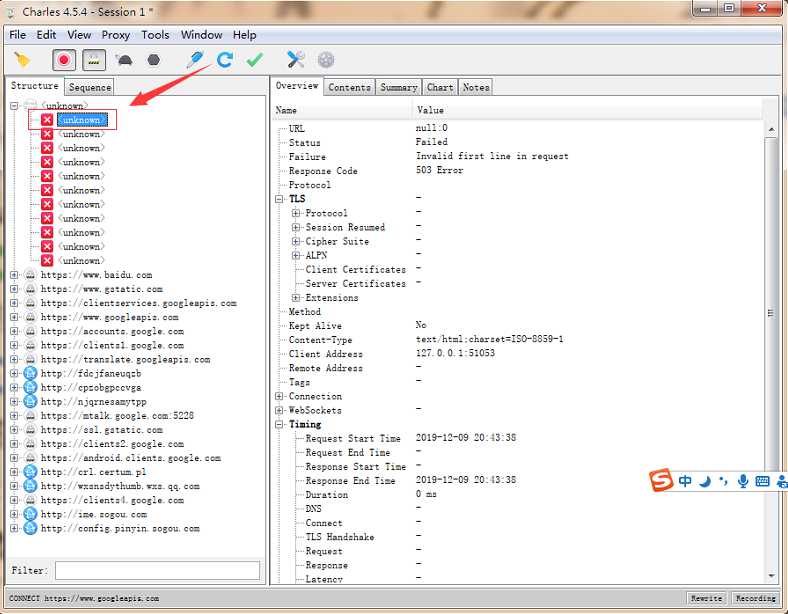Switch to the Sequence tab

point(89,87)
